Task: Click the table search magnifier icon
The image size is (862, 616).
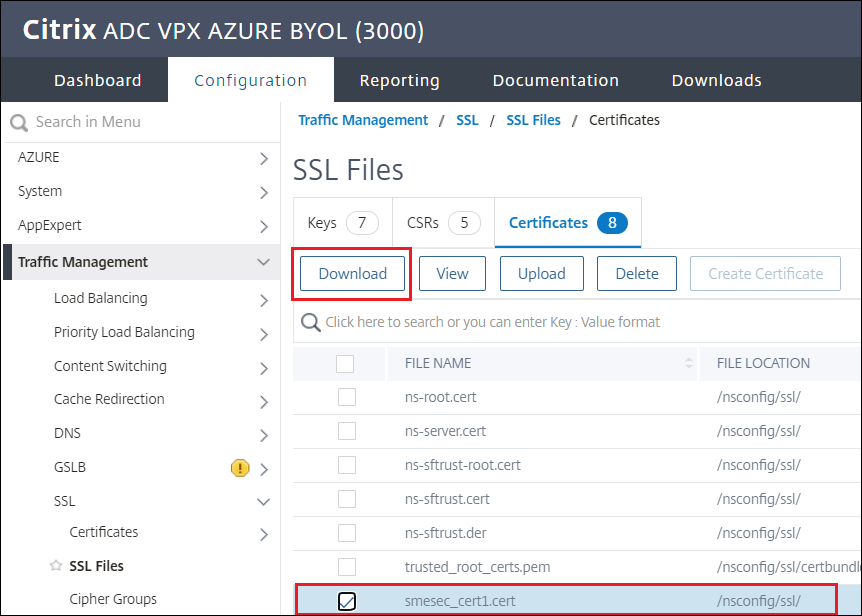Action: [311, 323]
